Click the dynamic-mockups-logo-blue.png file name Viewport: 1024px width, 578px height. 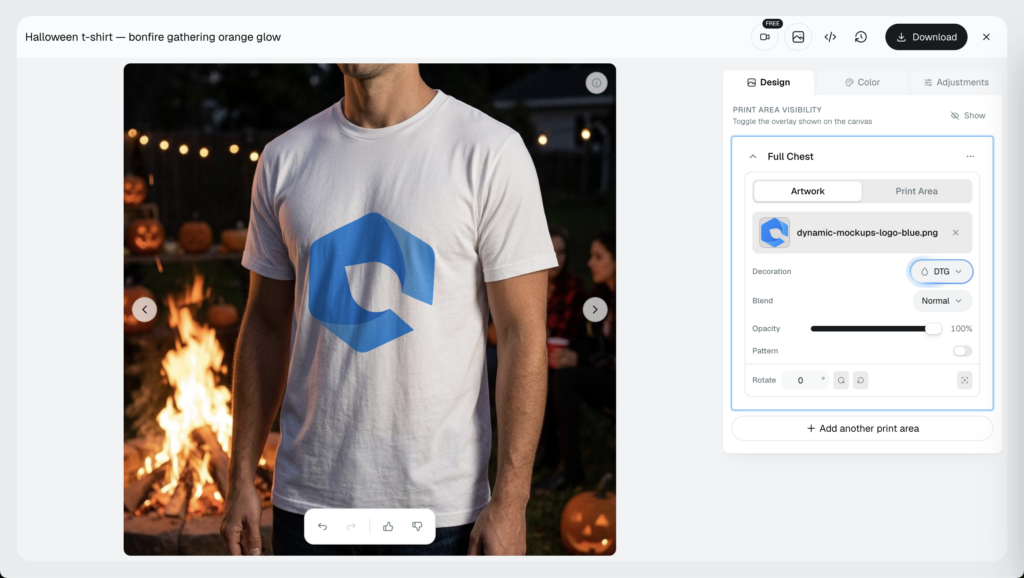click(x=867, y=233)
